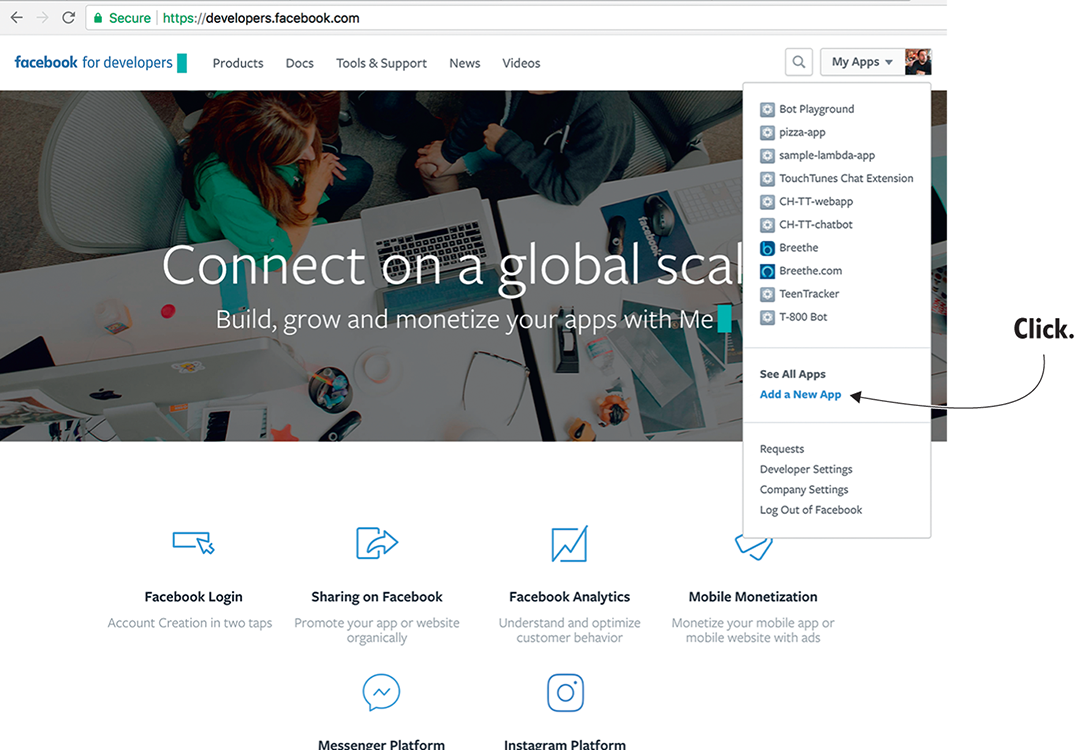The height and width of the screenshot is (750, 1075).
Task: Click the browser reload icon
Action: point(68,18)
